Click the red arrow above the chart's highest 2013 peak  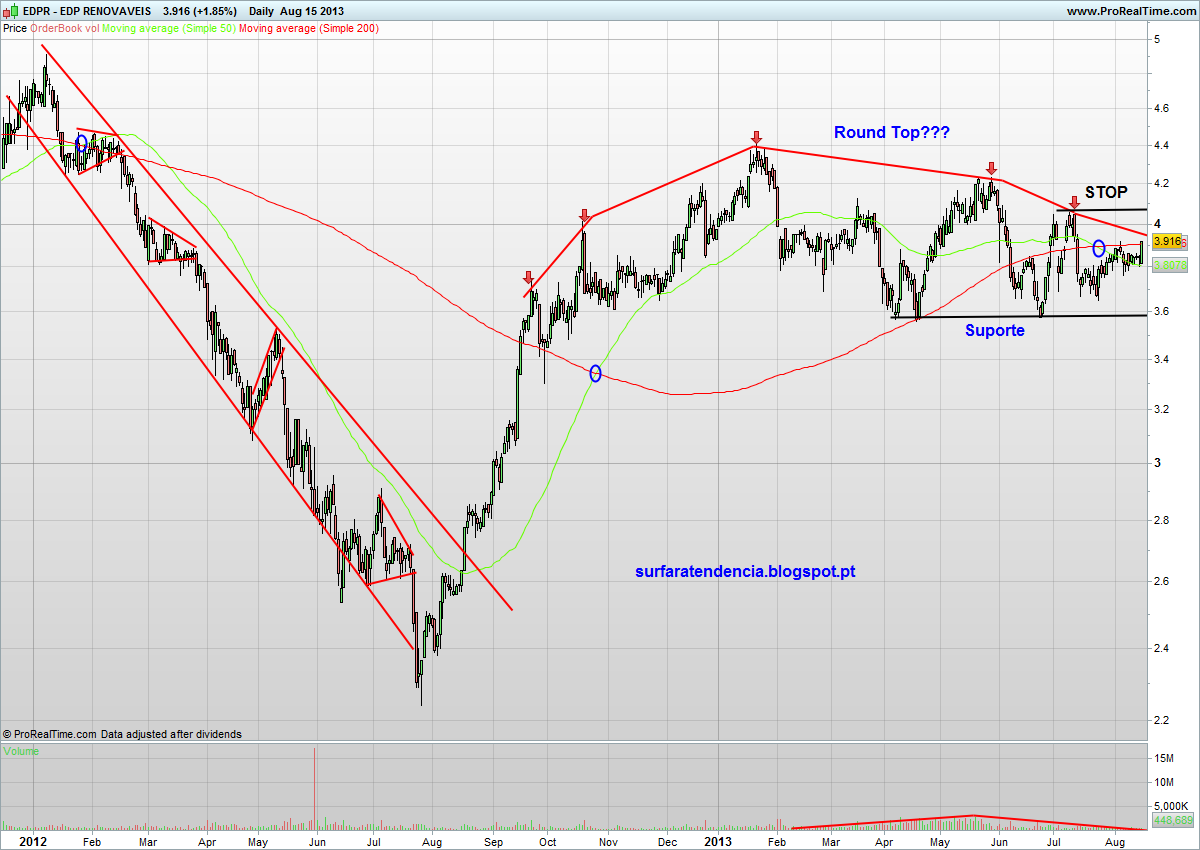pyautogui.click(x=756, y=137)
